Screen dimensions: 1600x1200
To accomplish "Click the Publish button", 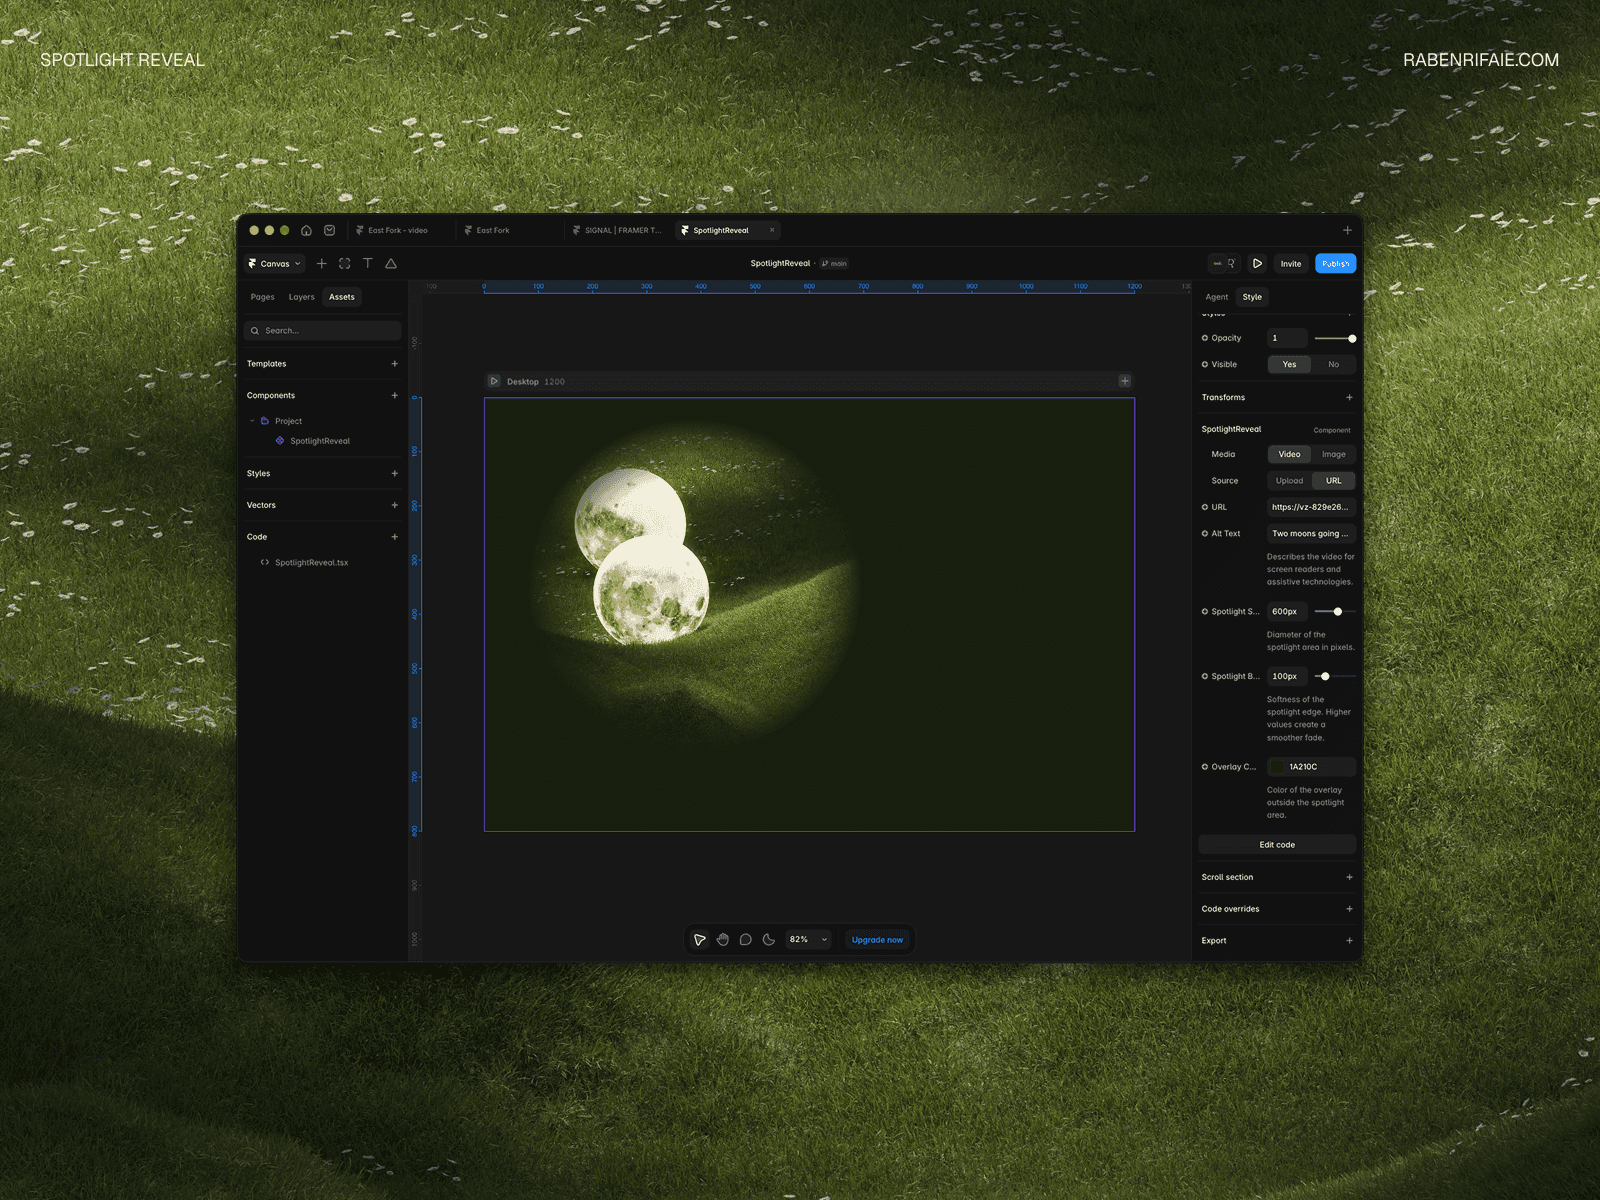I will 1335,264.
